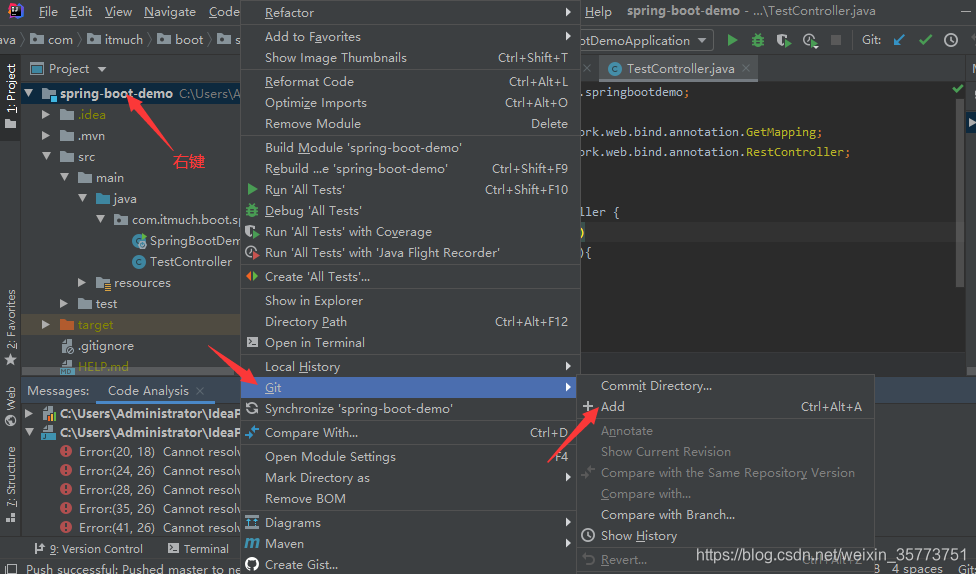Choose Open Module Settings
Viewport: 976px width, 574px height.
pyautogui.click(x=410, y=457)
